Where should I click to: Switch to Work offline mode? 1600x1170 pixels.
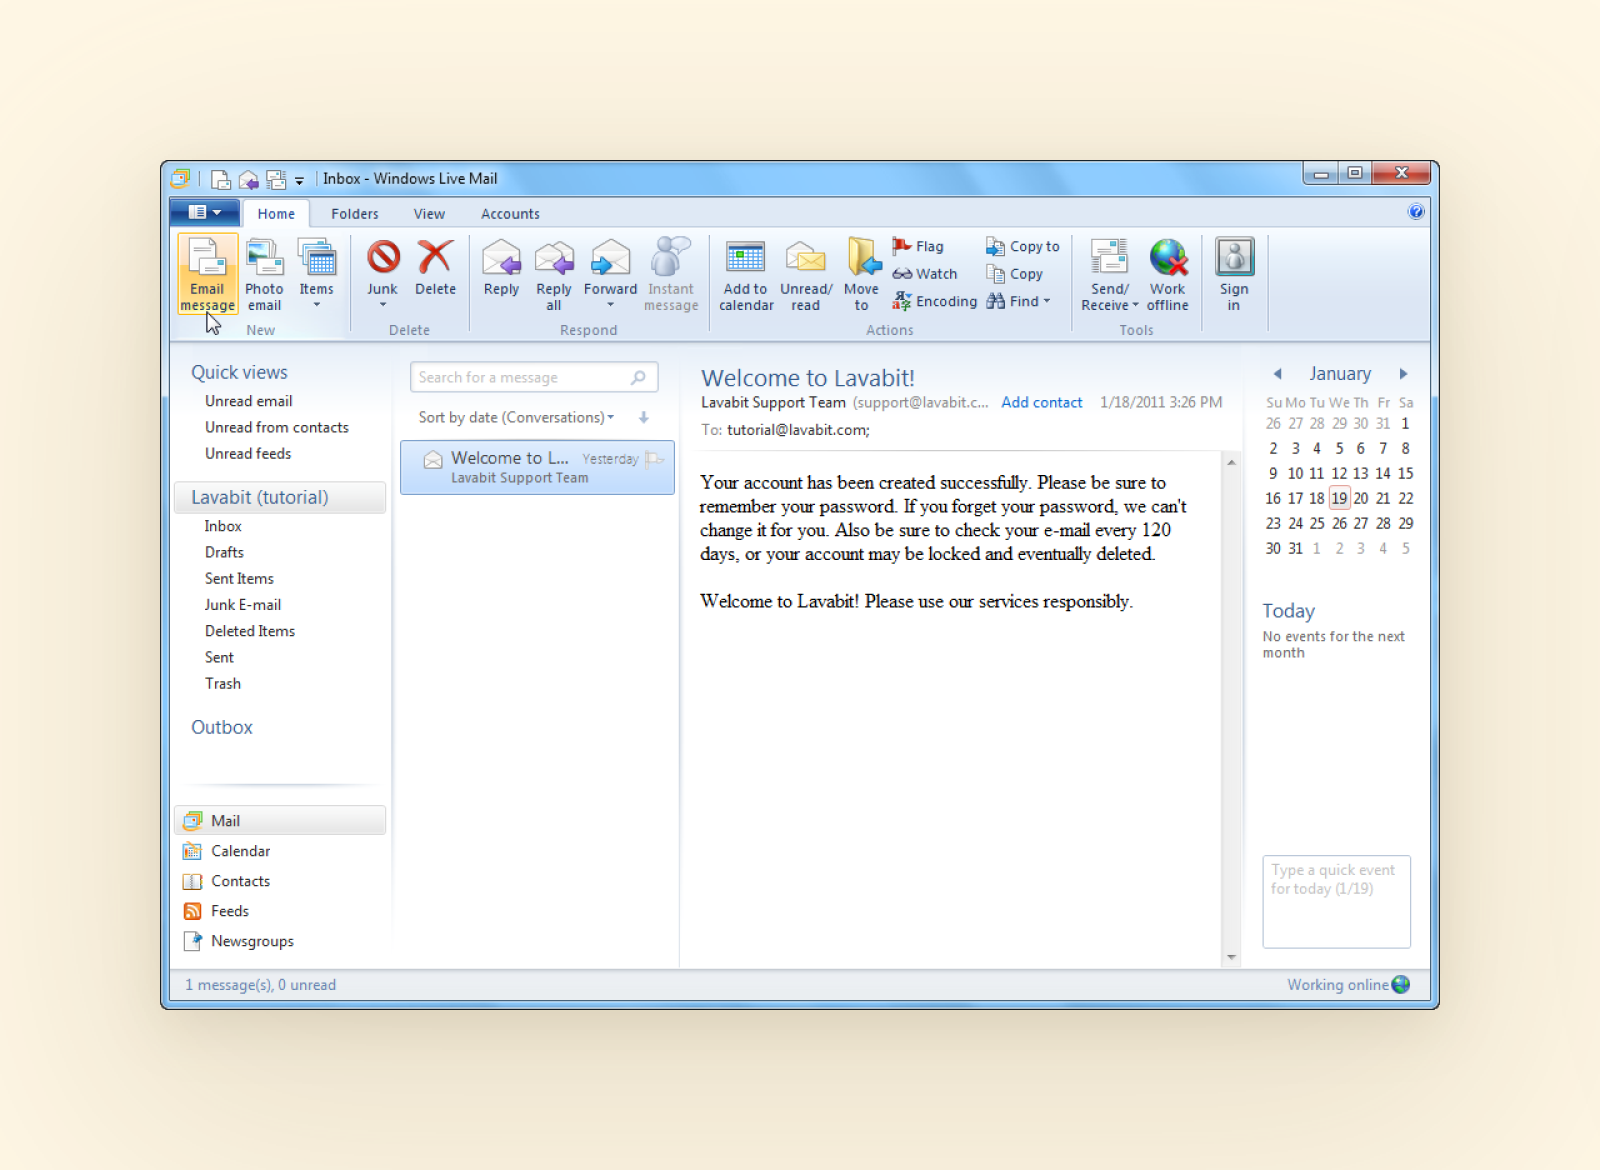pos(1167,275)
